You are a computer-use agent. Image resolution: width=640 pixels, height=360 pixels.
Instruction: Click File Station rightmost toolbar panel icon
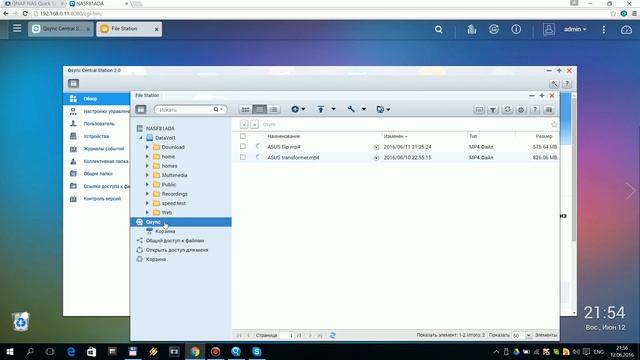[x=549, y=110]
